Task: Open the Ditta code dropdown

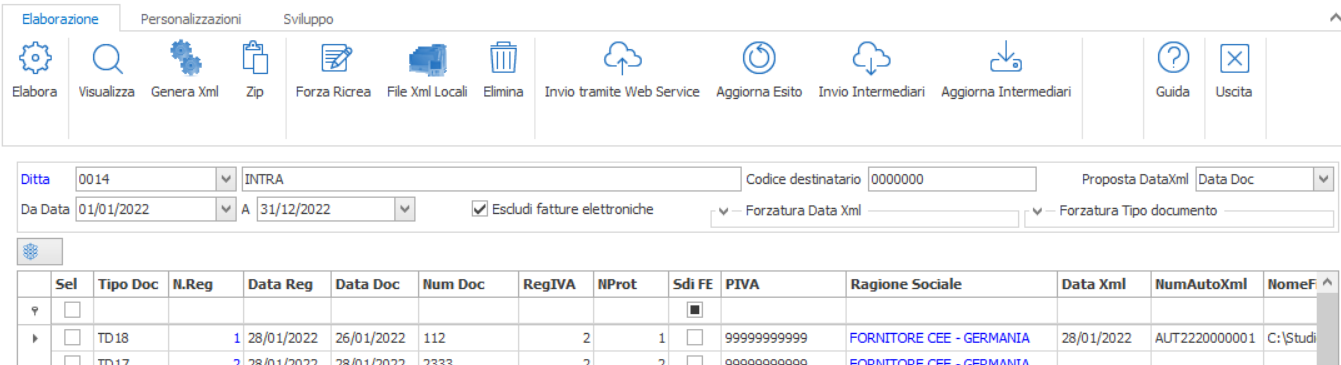Action: pyautogui.click(x=225, y=180)
